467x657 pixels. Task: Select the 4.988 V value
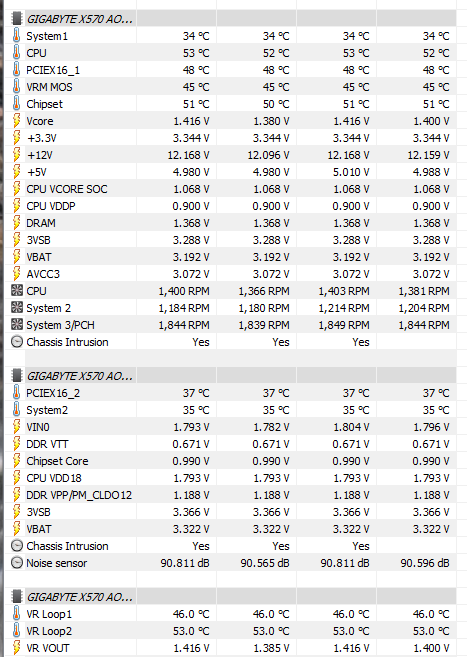pos(431,172)
